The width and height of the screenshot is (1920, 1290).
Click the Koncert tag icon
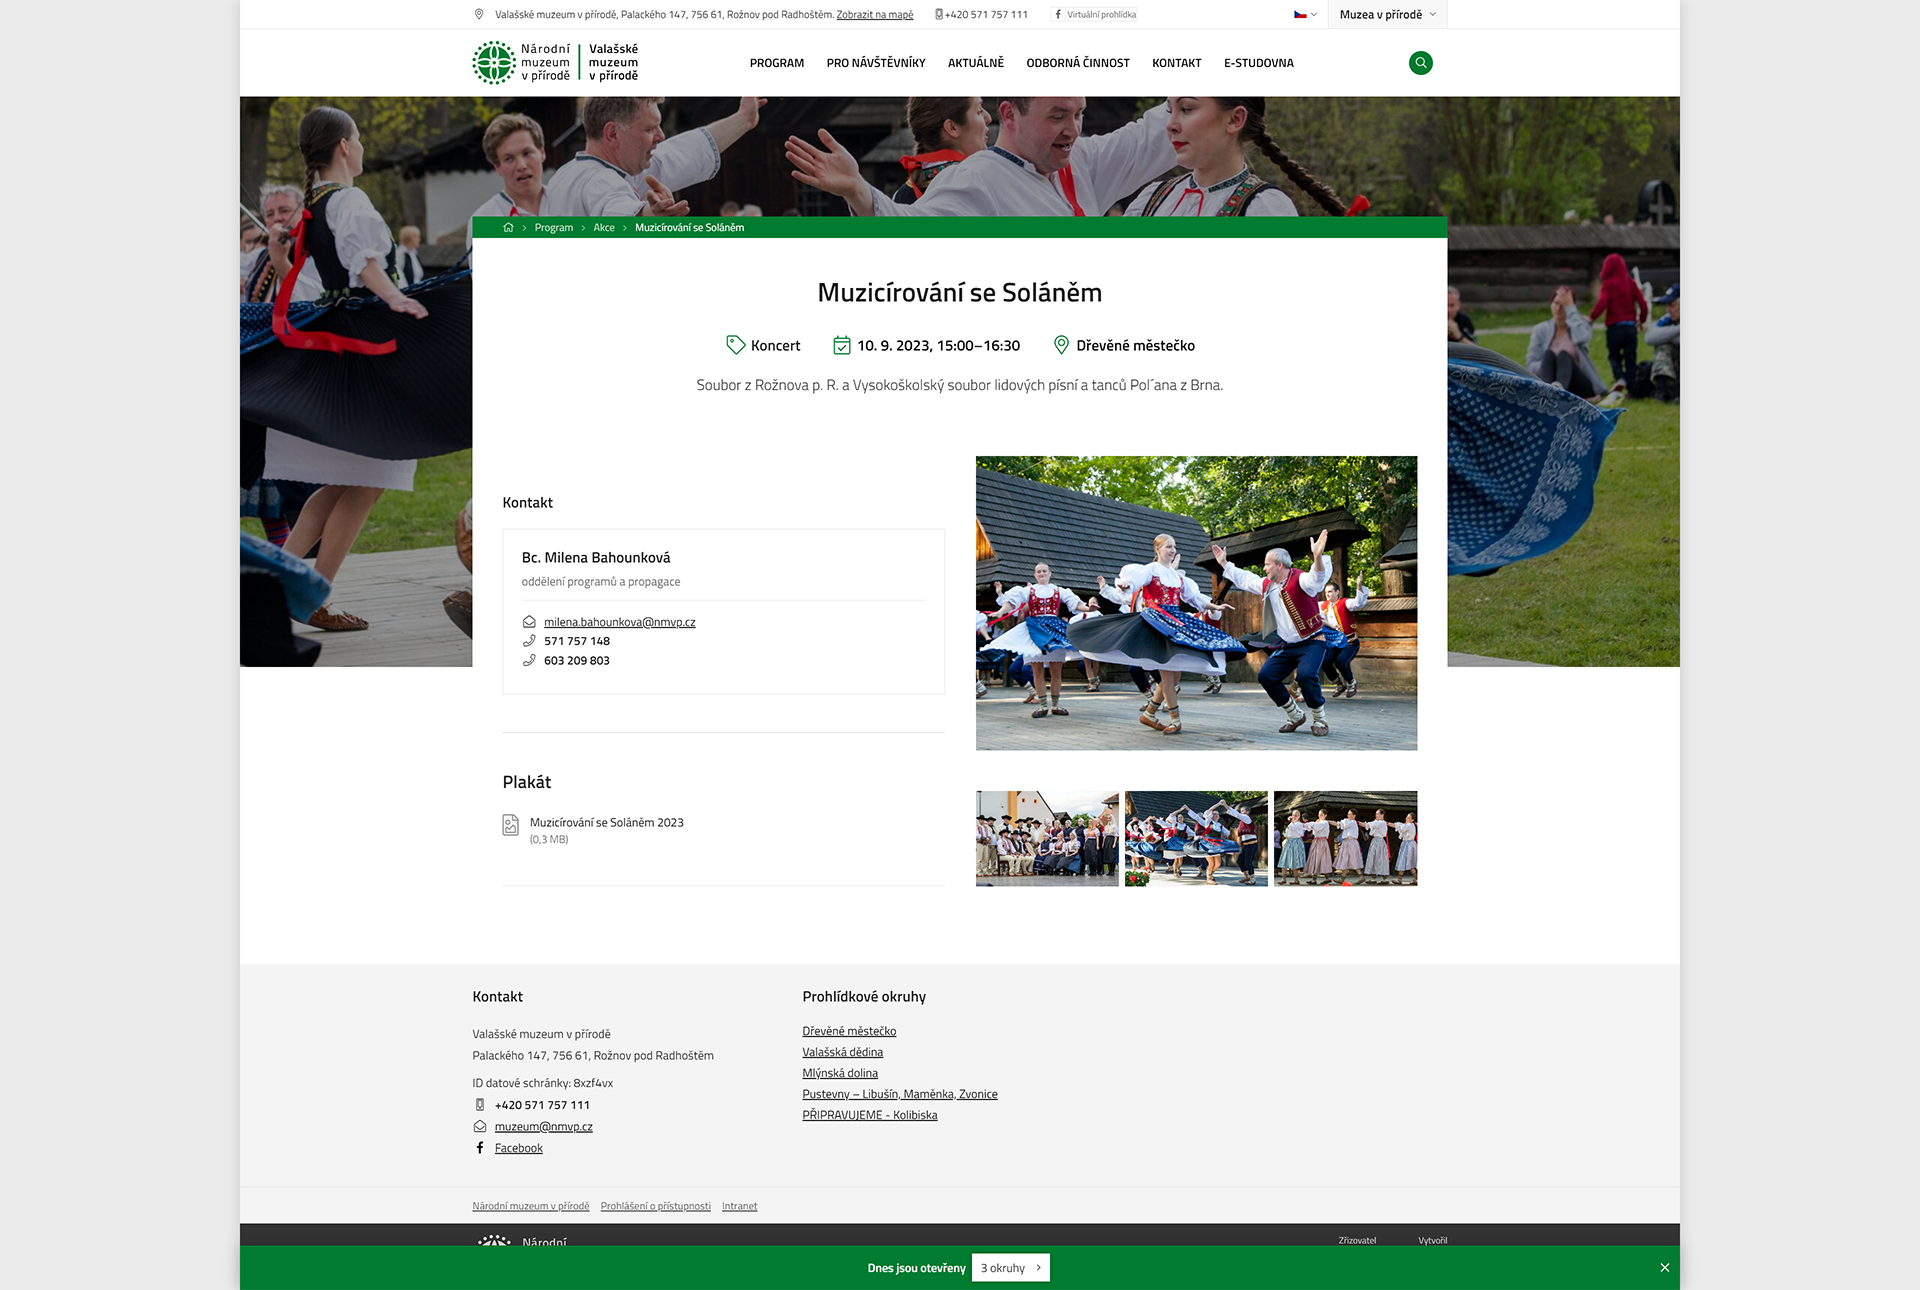pyautogui.click(x=735, y=345)
